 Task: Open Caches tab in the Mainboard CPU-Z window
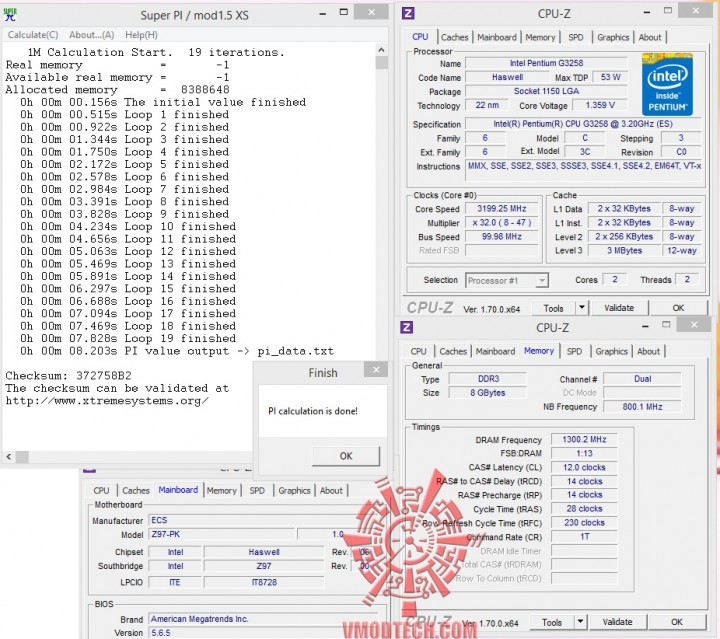135,490
